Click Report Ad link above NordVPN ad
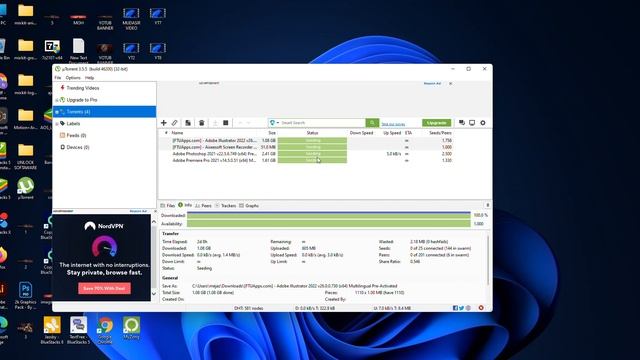The height and width of the screenshot is (360, 640). [138, 211]
